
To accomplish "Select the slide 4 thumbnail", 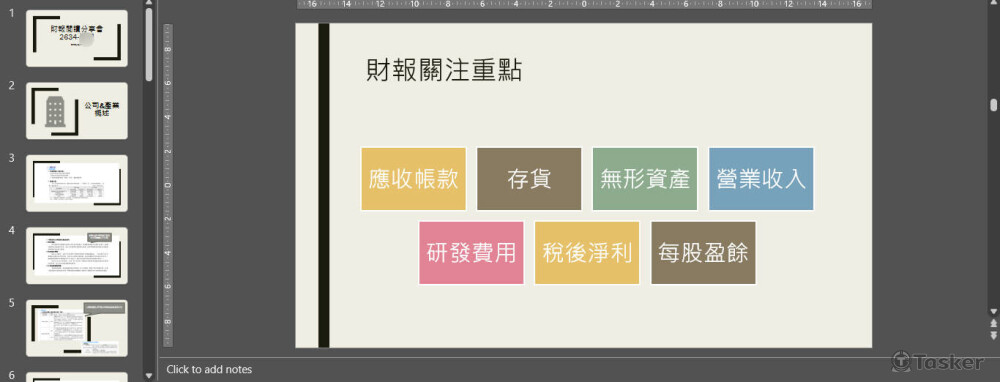I will pos(77,256).
